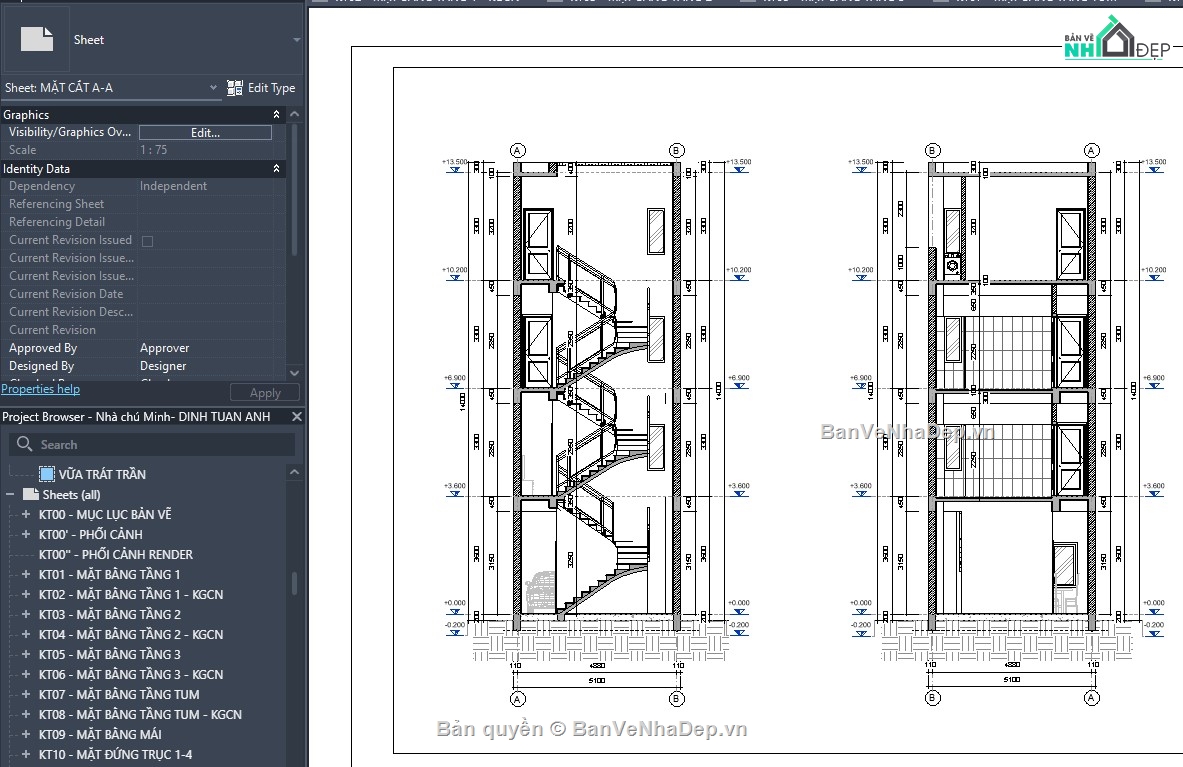This screenshot has width=1183, height=767.
Task: Select sheet KT10 - MẶT ĐỨNG TRỤC 1-4
Action: tap(115, 754)
